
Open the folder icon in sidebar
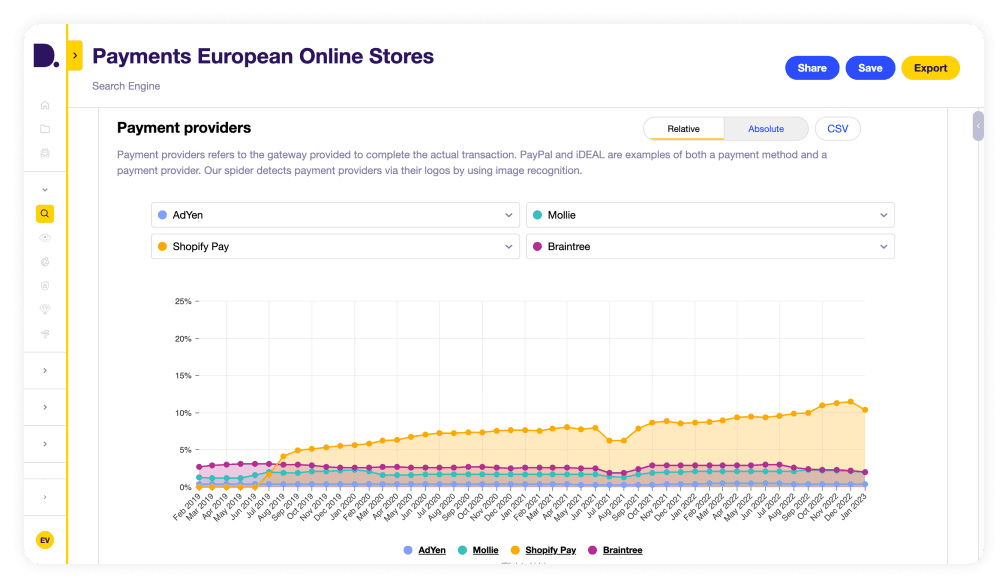click(45, 129)
